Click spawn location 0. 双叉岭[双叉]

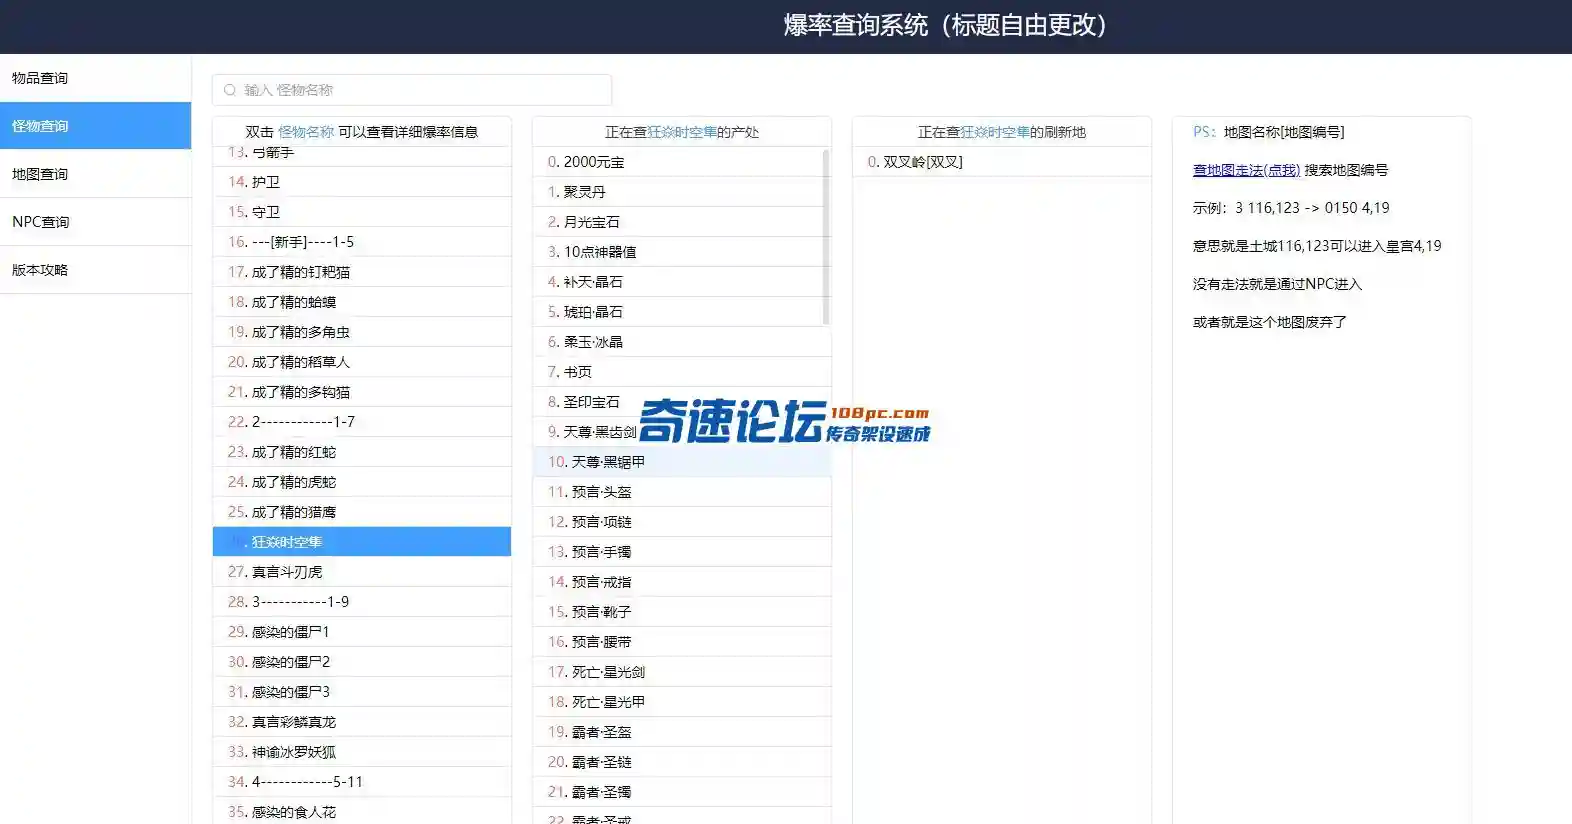point(1002,162)
